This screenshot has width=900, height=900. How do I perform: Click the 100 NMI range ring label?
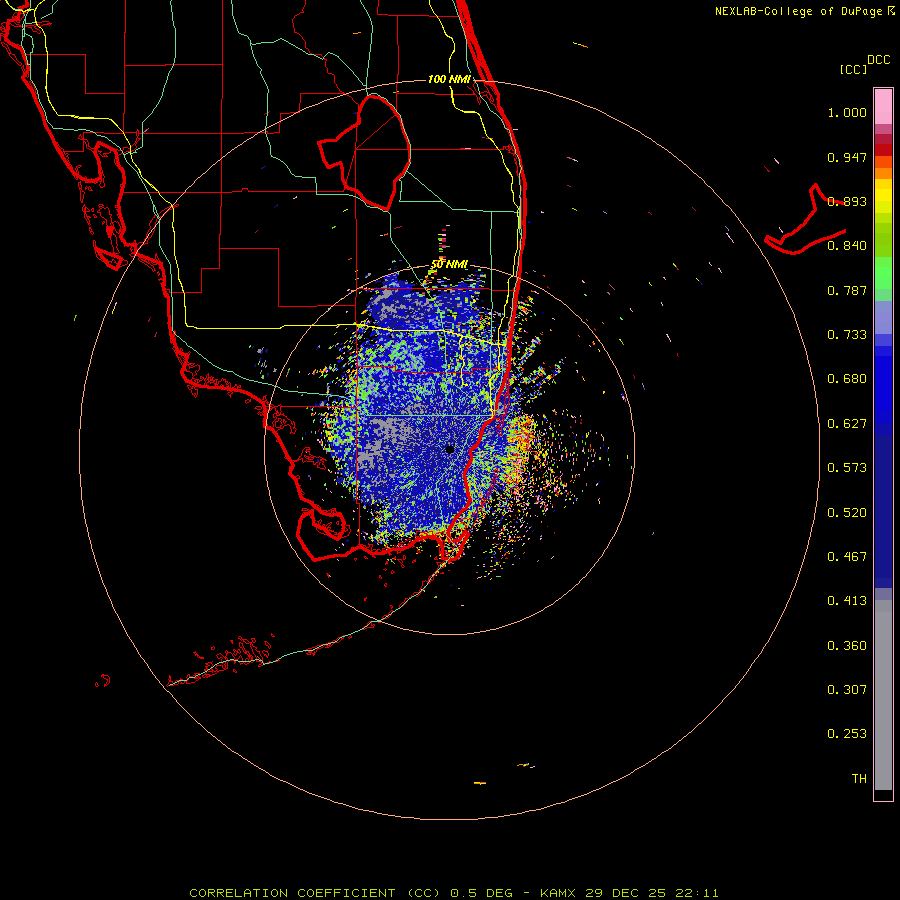point(449,79)
